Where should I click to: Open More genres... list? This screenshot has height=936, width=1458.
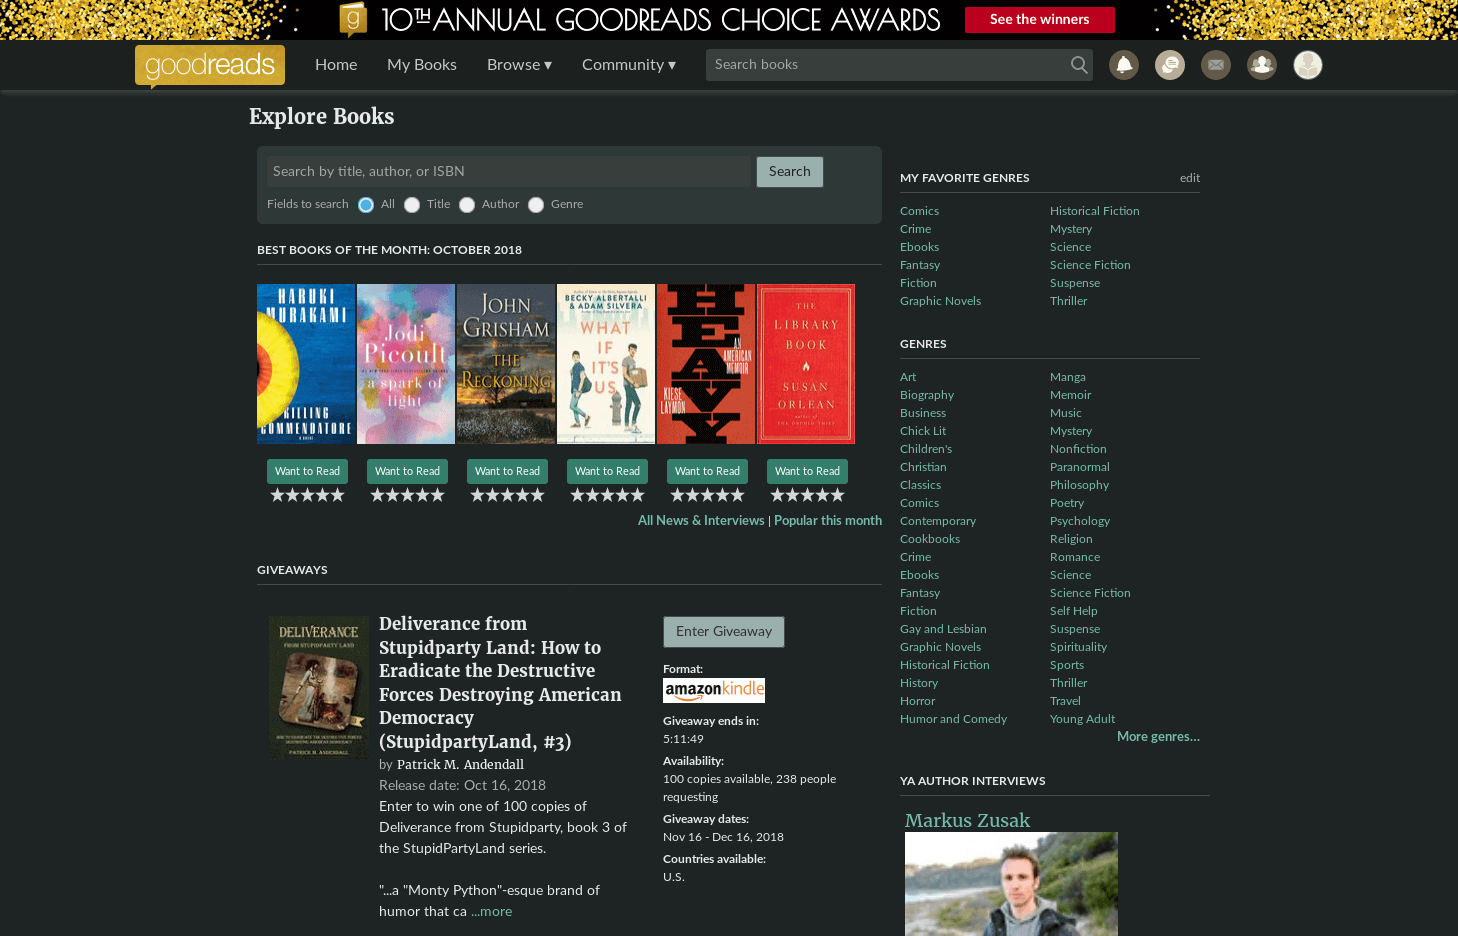(x=1158, y=737)
